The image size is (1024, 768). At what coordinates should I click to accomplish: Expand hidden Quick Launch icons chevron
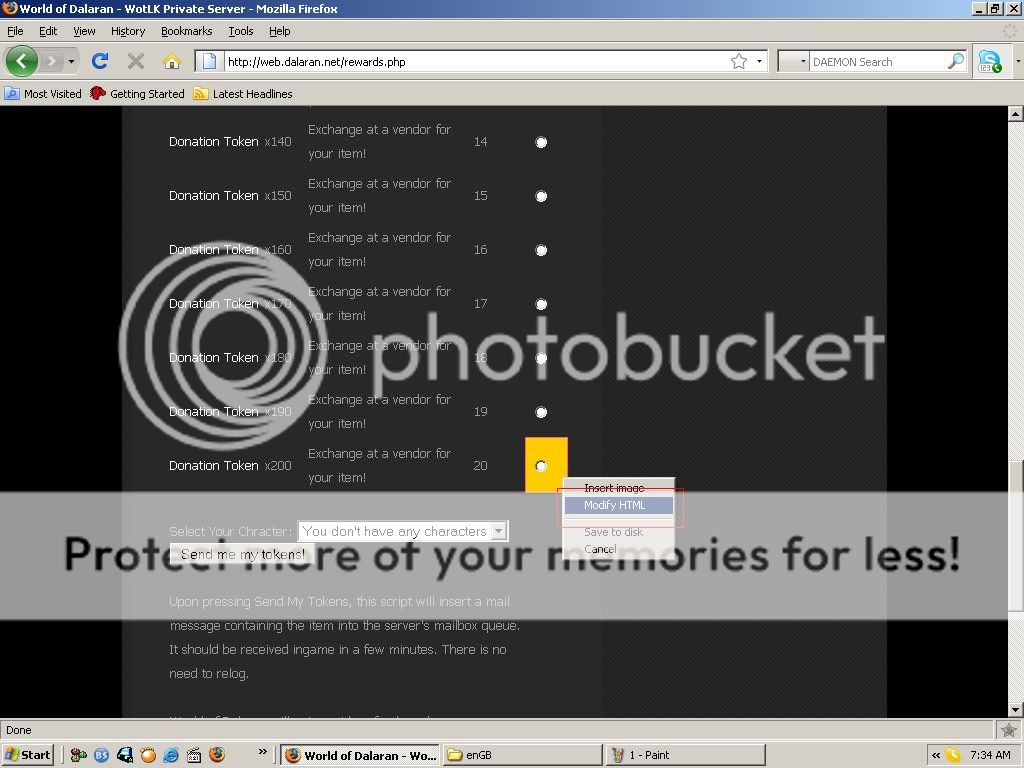point(262,752)
